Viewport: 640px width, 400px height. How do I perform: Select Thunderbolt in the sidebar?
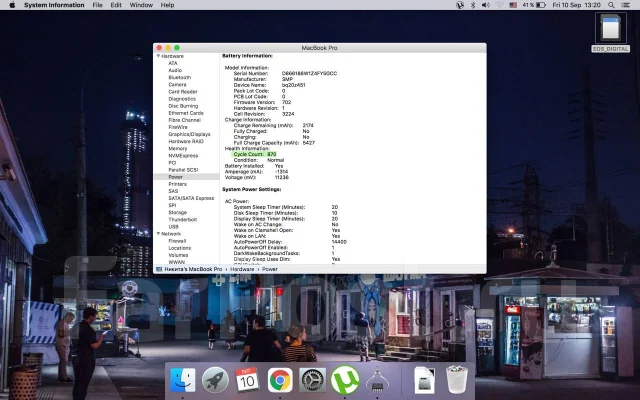182,220
